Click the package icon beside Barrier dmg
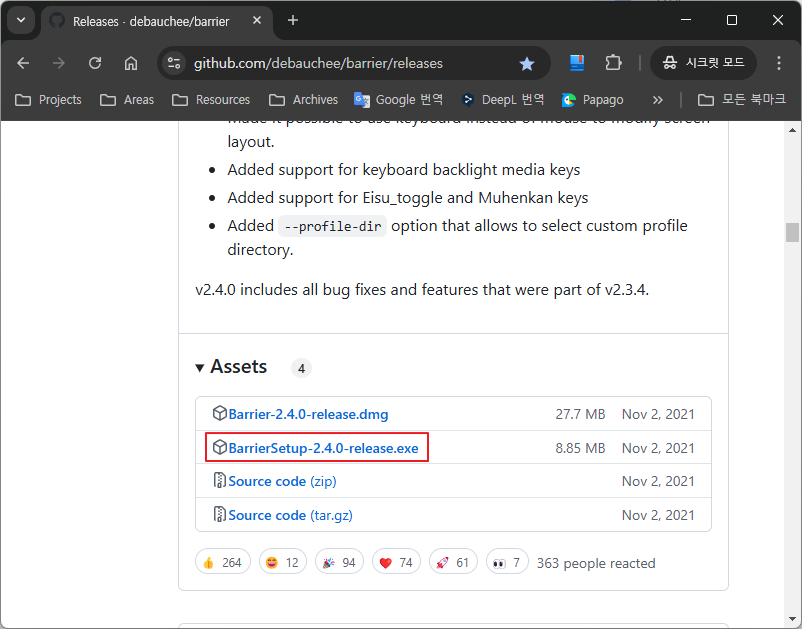Image resolution: width=802 pixels, height=629 pixels. [x=219, y=413]
